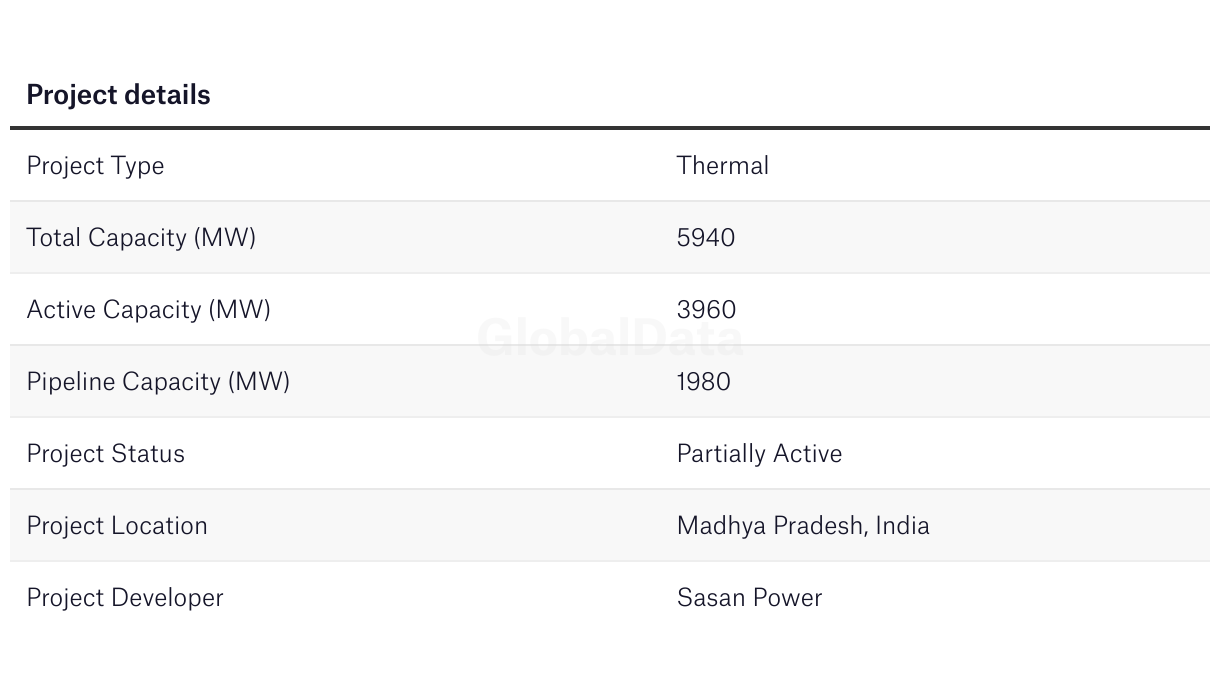The image size is (1220, 674).
Task: Click the Thermal value
Action: [x=723, y=165]
